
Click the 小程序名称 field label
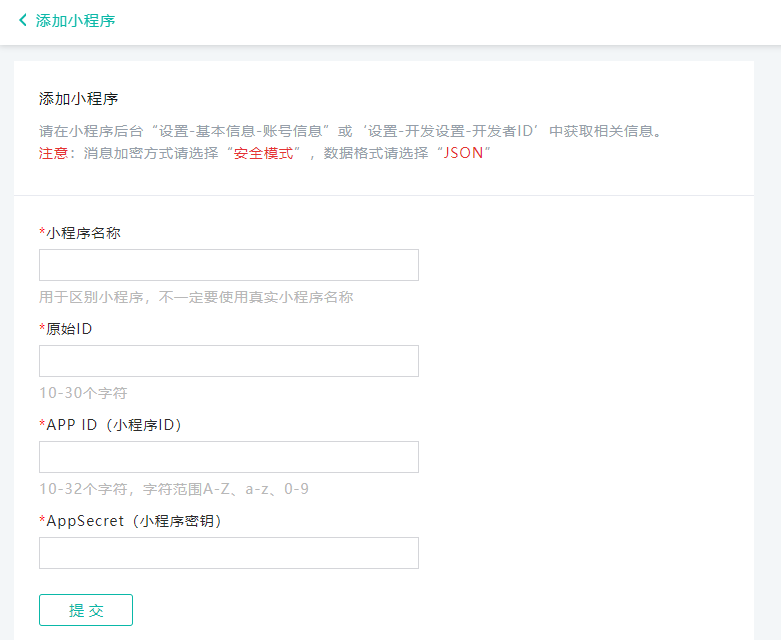point(84,233)
